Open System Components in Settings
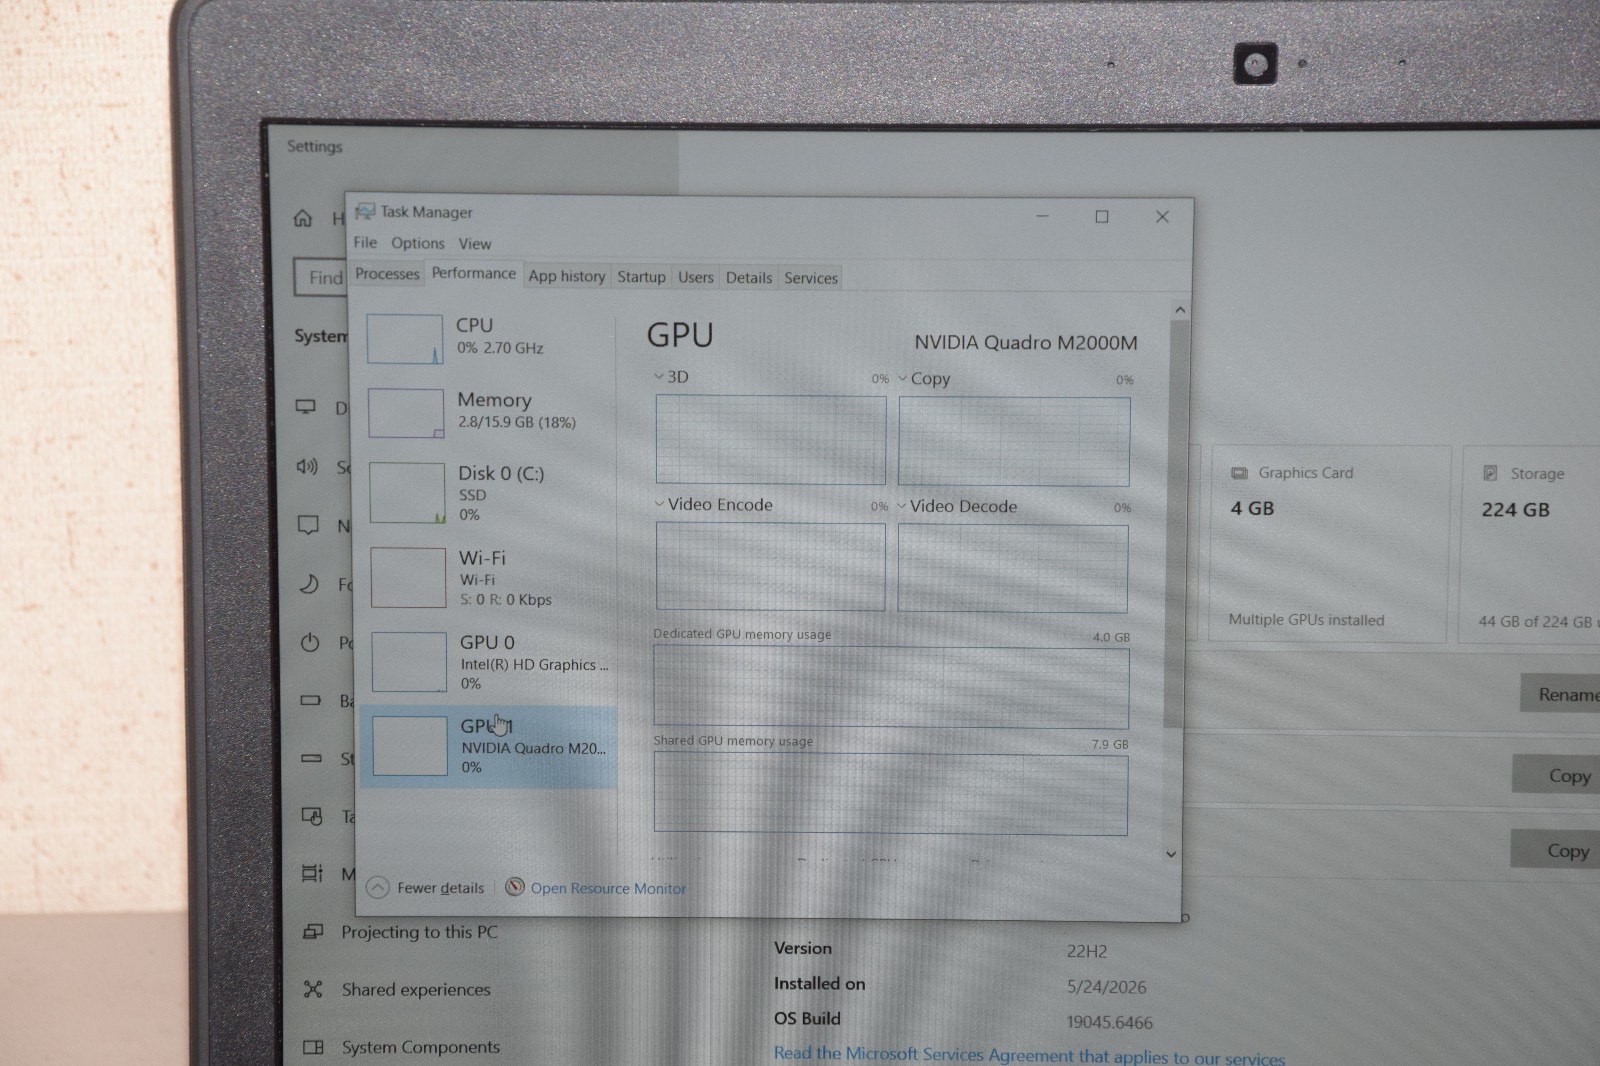1600x1066 pixels. 421,1047
